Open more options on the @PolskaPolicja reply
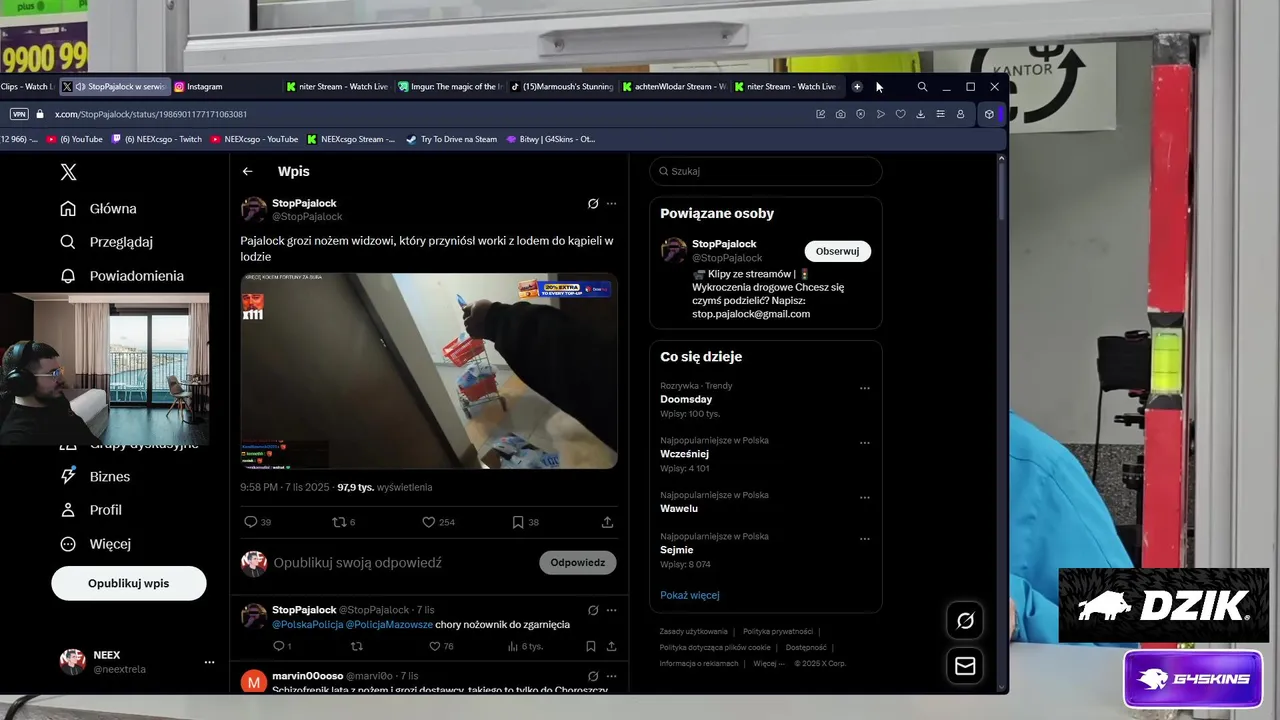This screenshot has width=1280, height=720. coord(611,610)
